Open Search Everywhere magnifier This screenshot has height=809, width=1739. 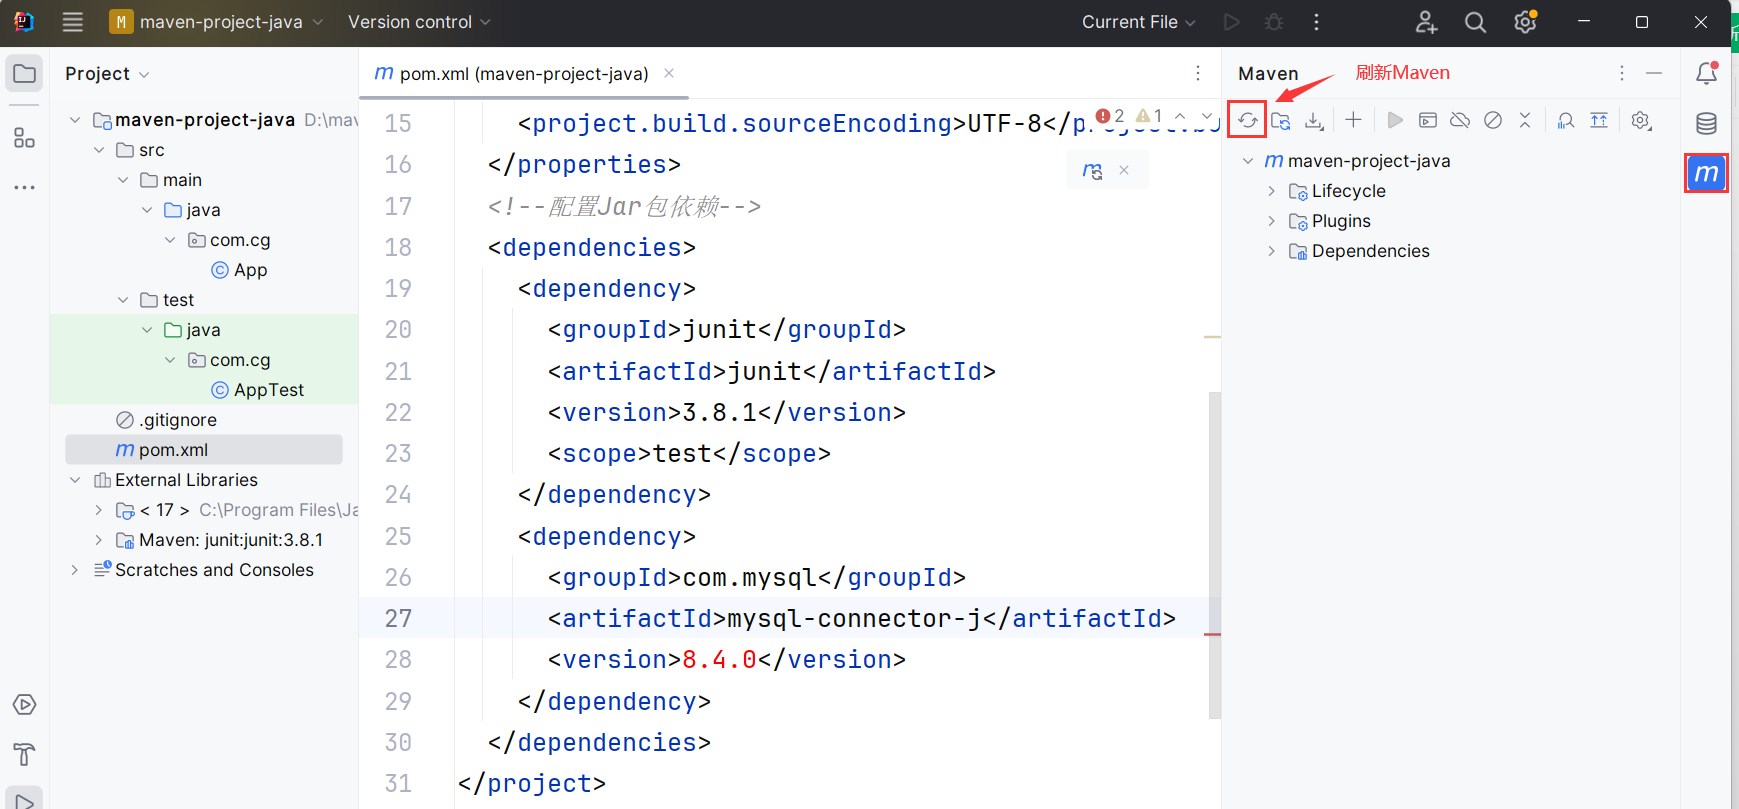(1475, 22)
